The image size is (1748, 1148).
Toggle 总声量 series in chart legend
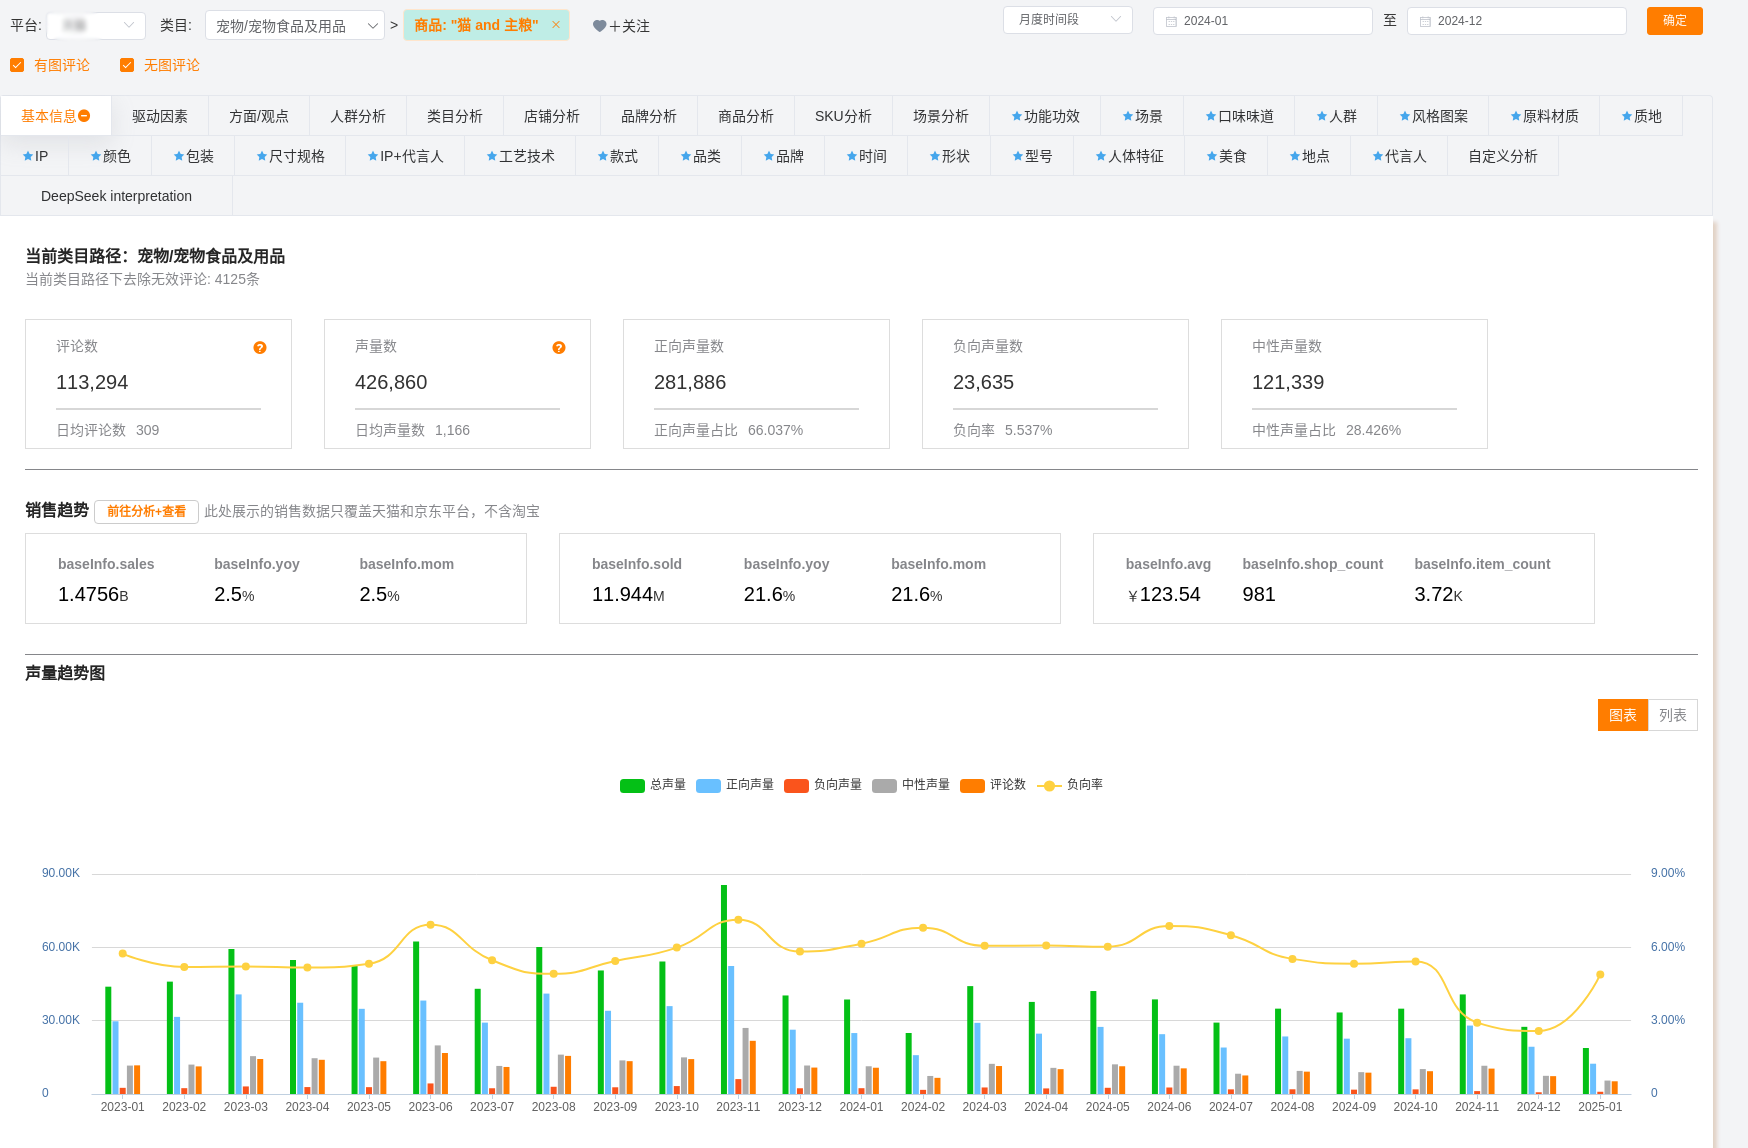[653, 785]
